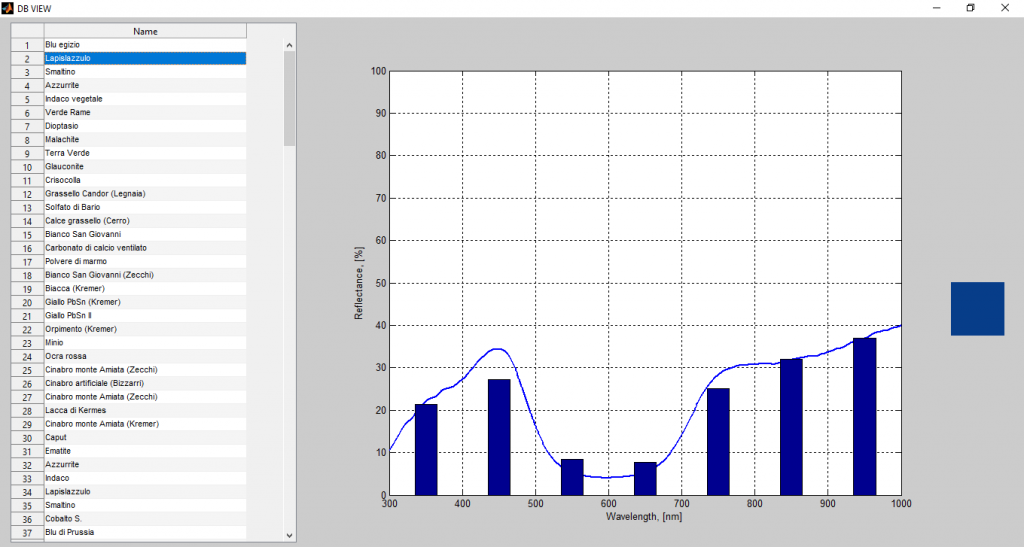
Task: Select Solfato di Bario
Action: (145, 207)
